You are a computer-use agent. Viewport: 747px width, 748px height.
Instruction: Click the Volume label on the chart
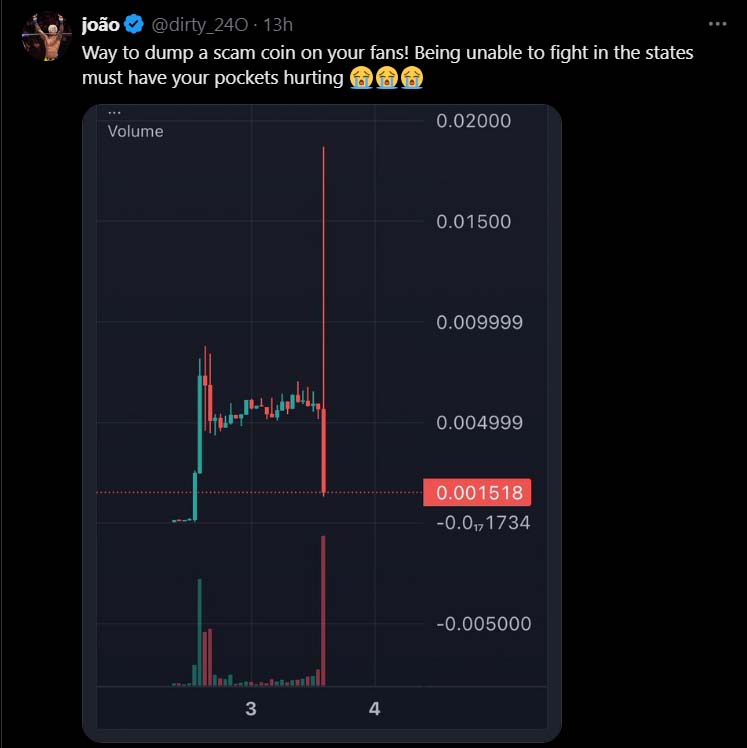pos(135,131)
